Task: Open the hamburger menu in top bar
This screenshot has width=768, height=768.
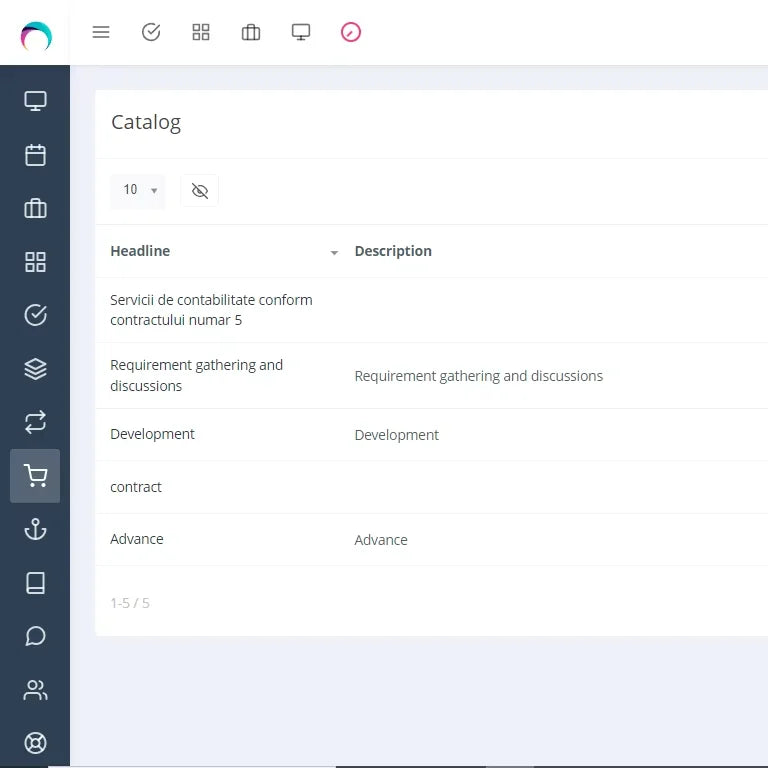Action: click(101, 32)
